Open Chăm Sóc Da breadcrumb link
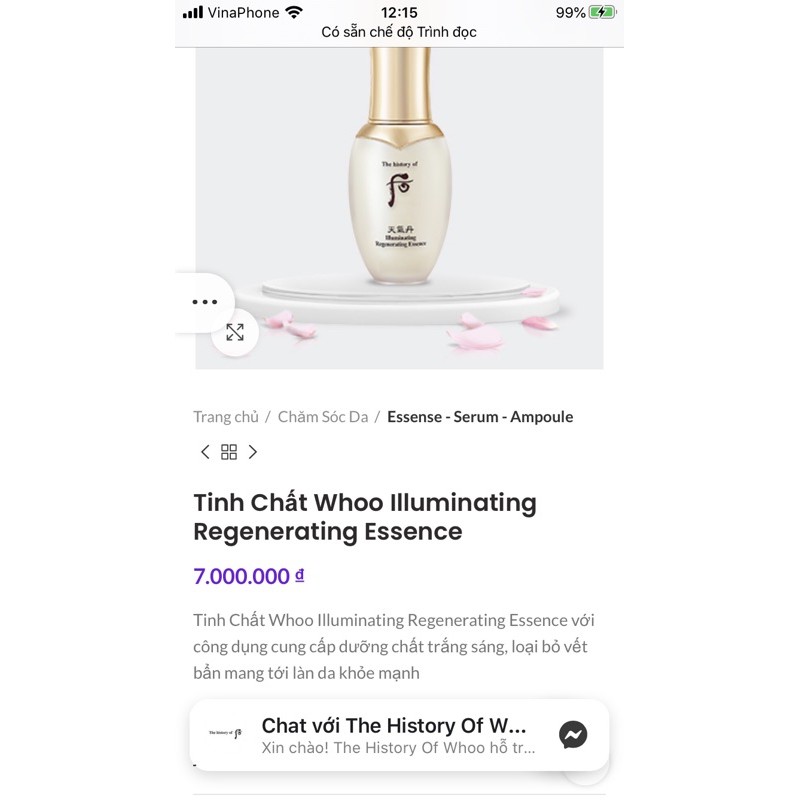Screen dimensions: 800x800 point(323,417)
